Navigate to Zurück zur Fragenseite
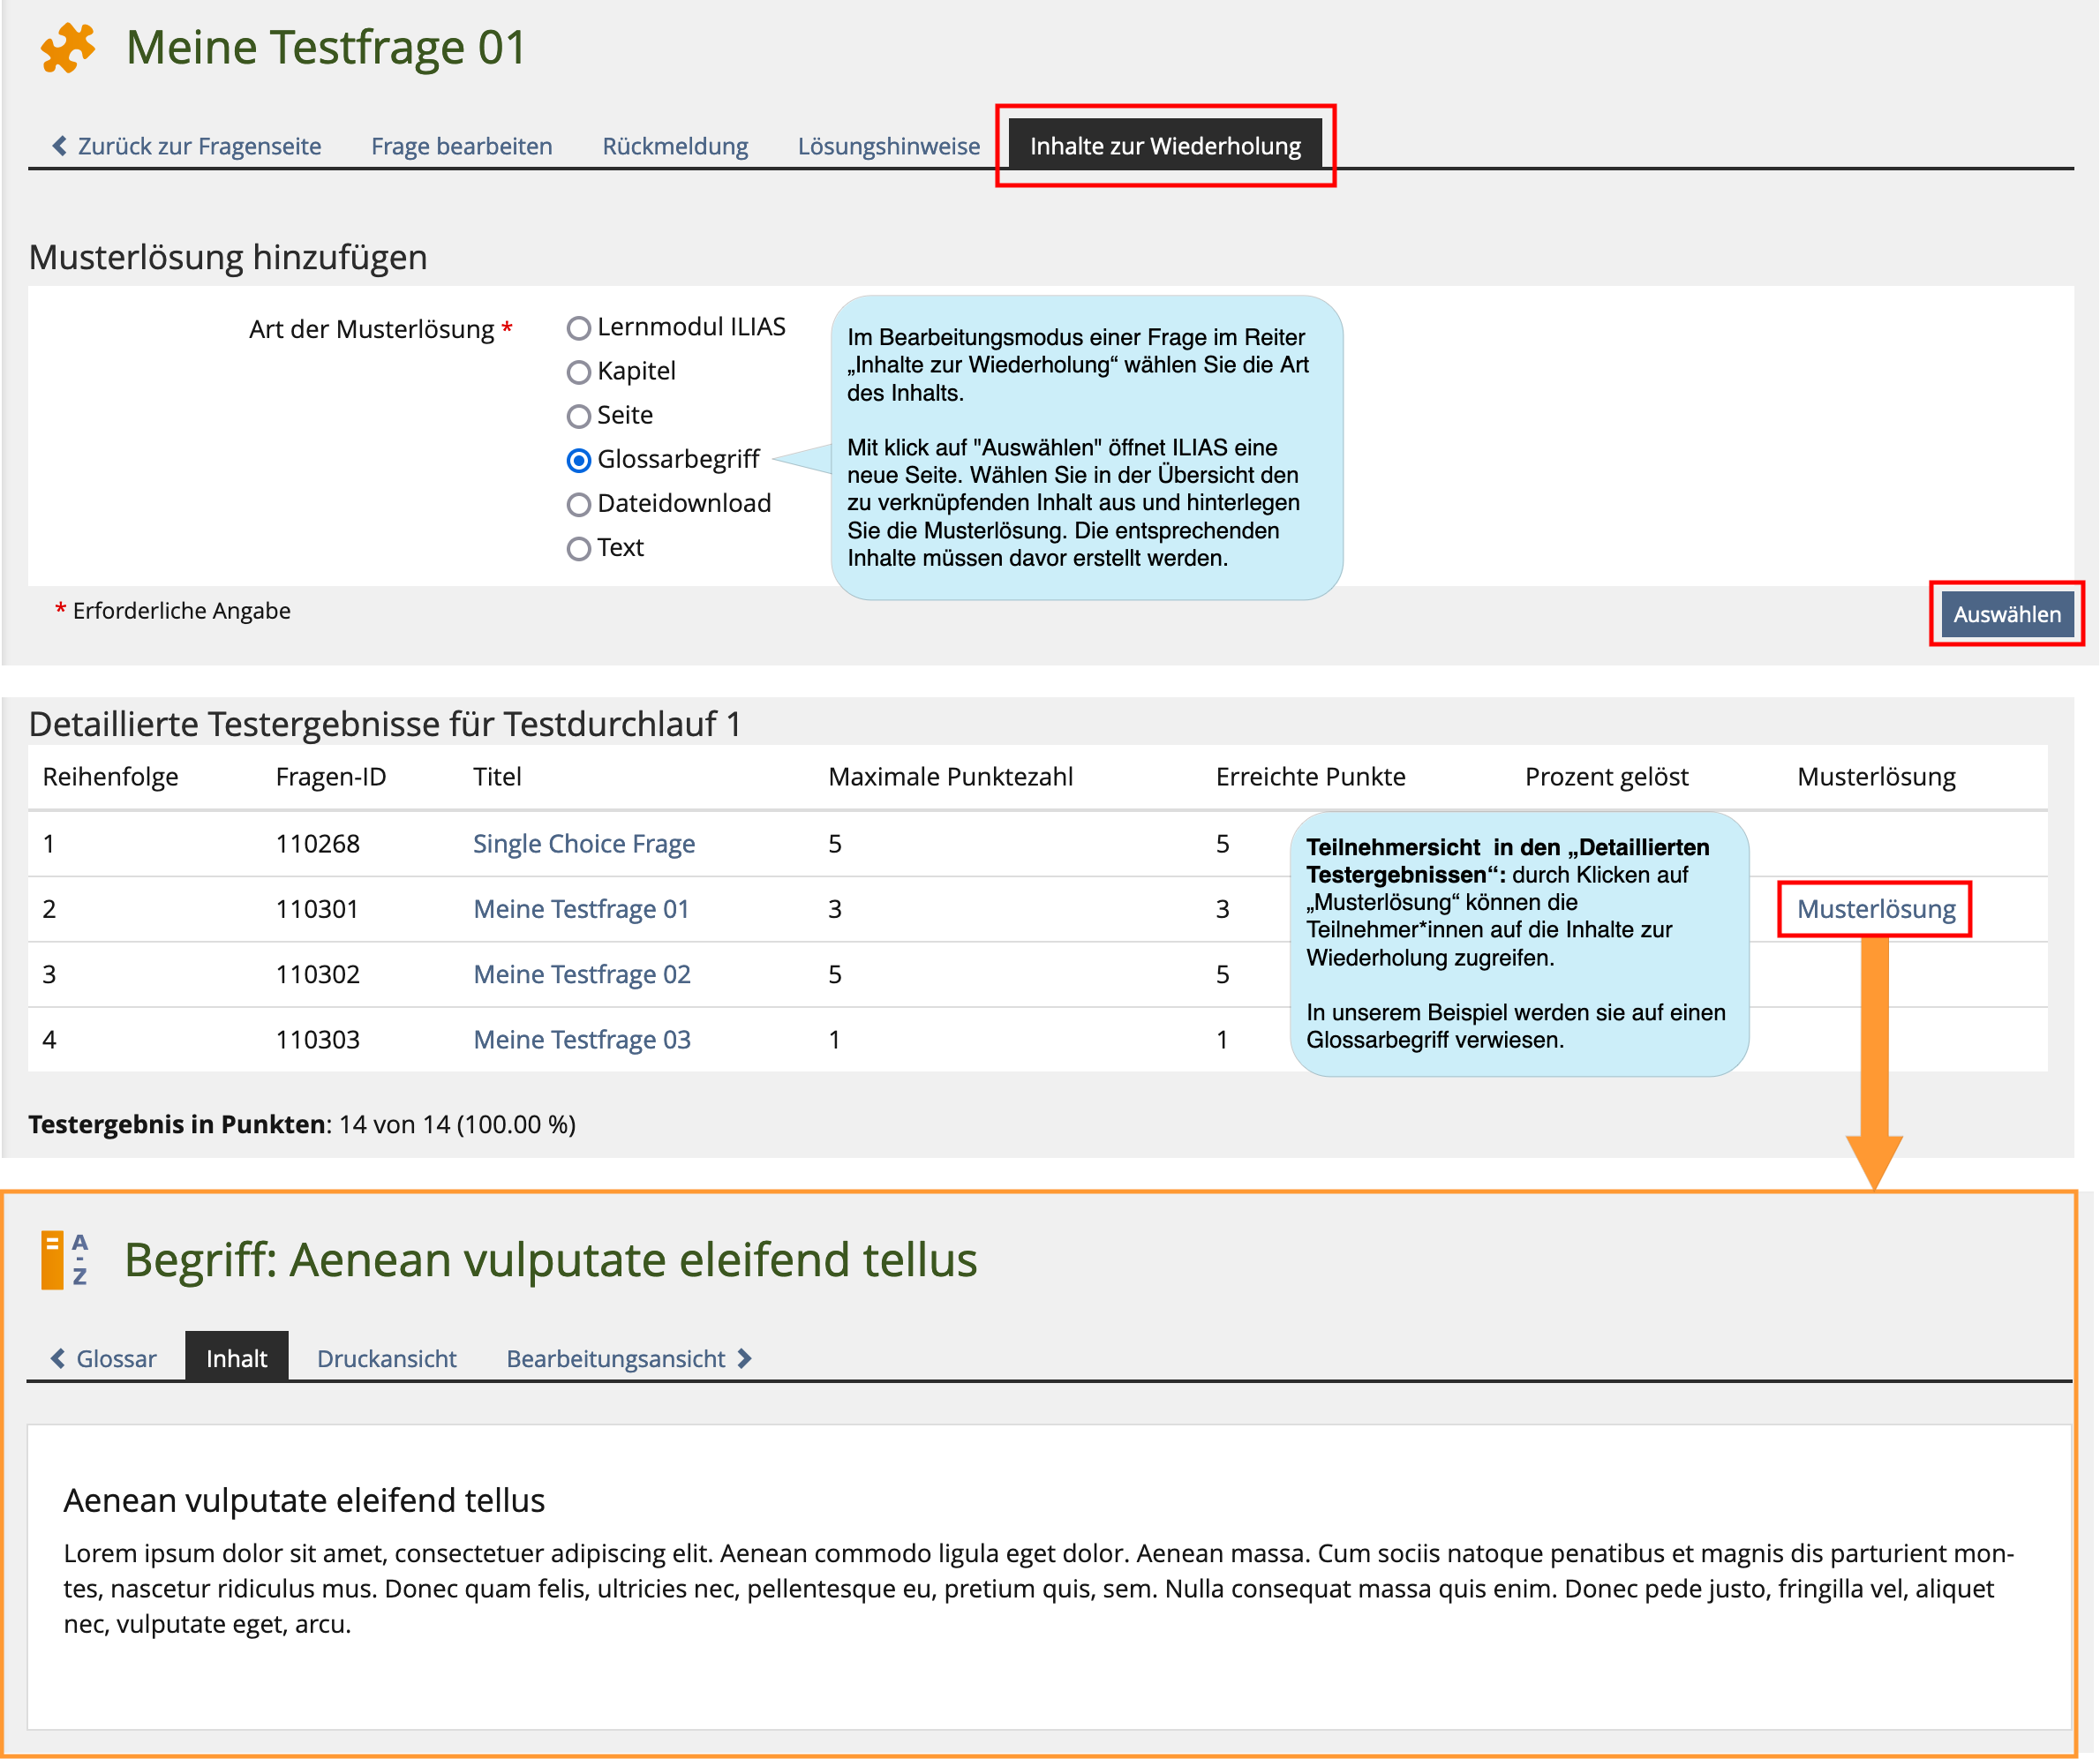The image size is (2100, 1759). point(197,145)
